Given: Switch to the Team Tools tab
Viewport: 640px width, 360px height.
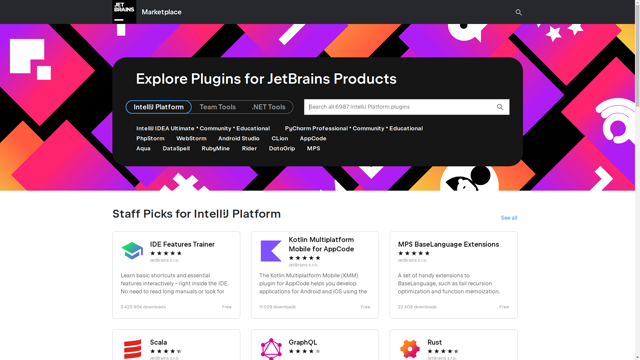Looking at the screenshot, I should coord(218,107).
